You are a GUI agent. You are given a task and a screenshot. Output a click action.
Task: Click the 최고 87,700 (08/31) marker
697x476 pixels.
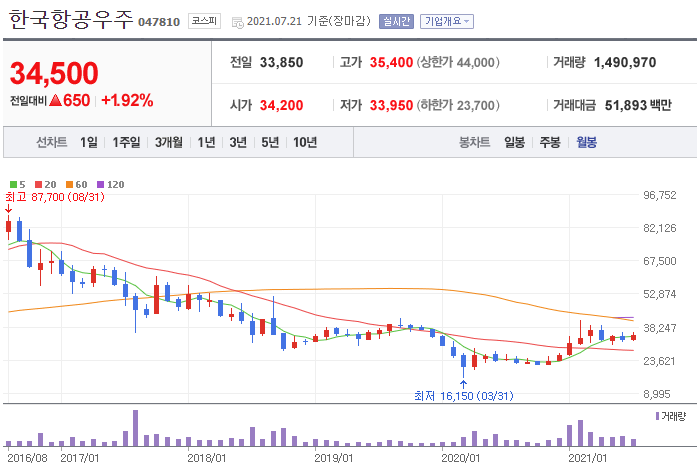coord(55,197)
